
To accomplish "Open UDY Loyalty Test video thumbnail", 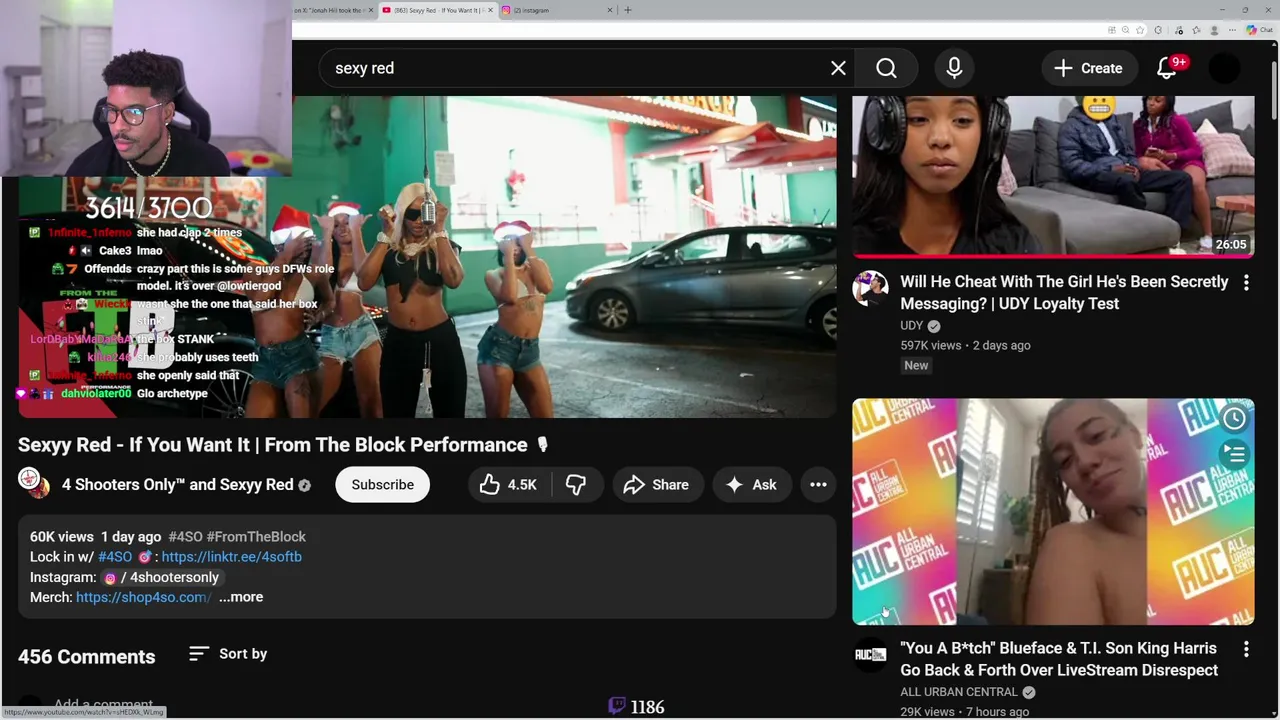I will tap(1053, 177).
